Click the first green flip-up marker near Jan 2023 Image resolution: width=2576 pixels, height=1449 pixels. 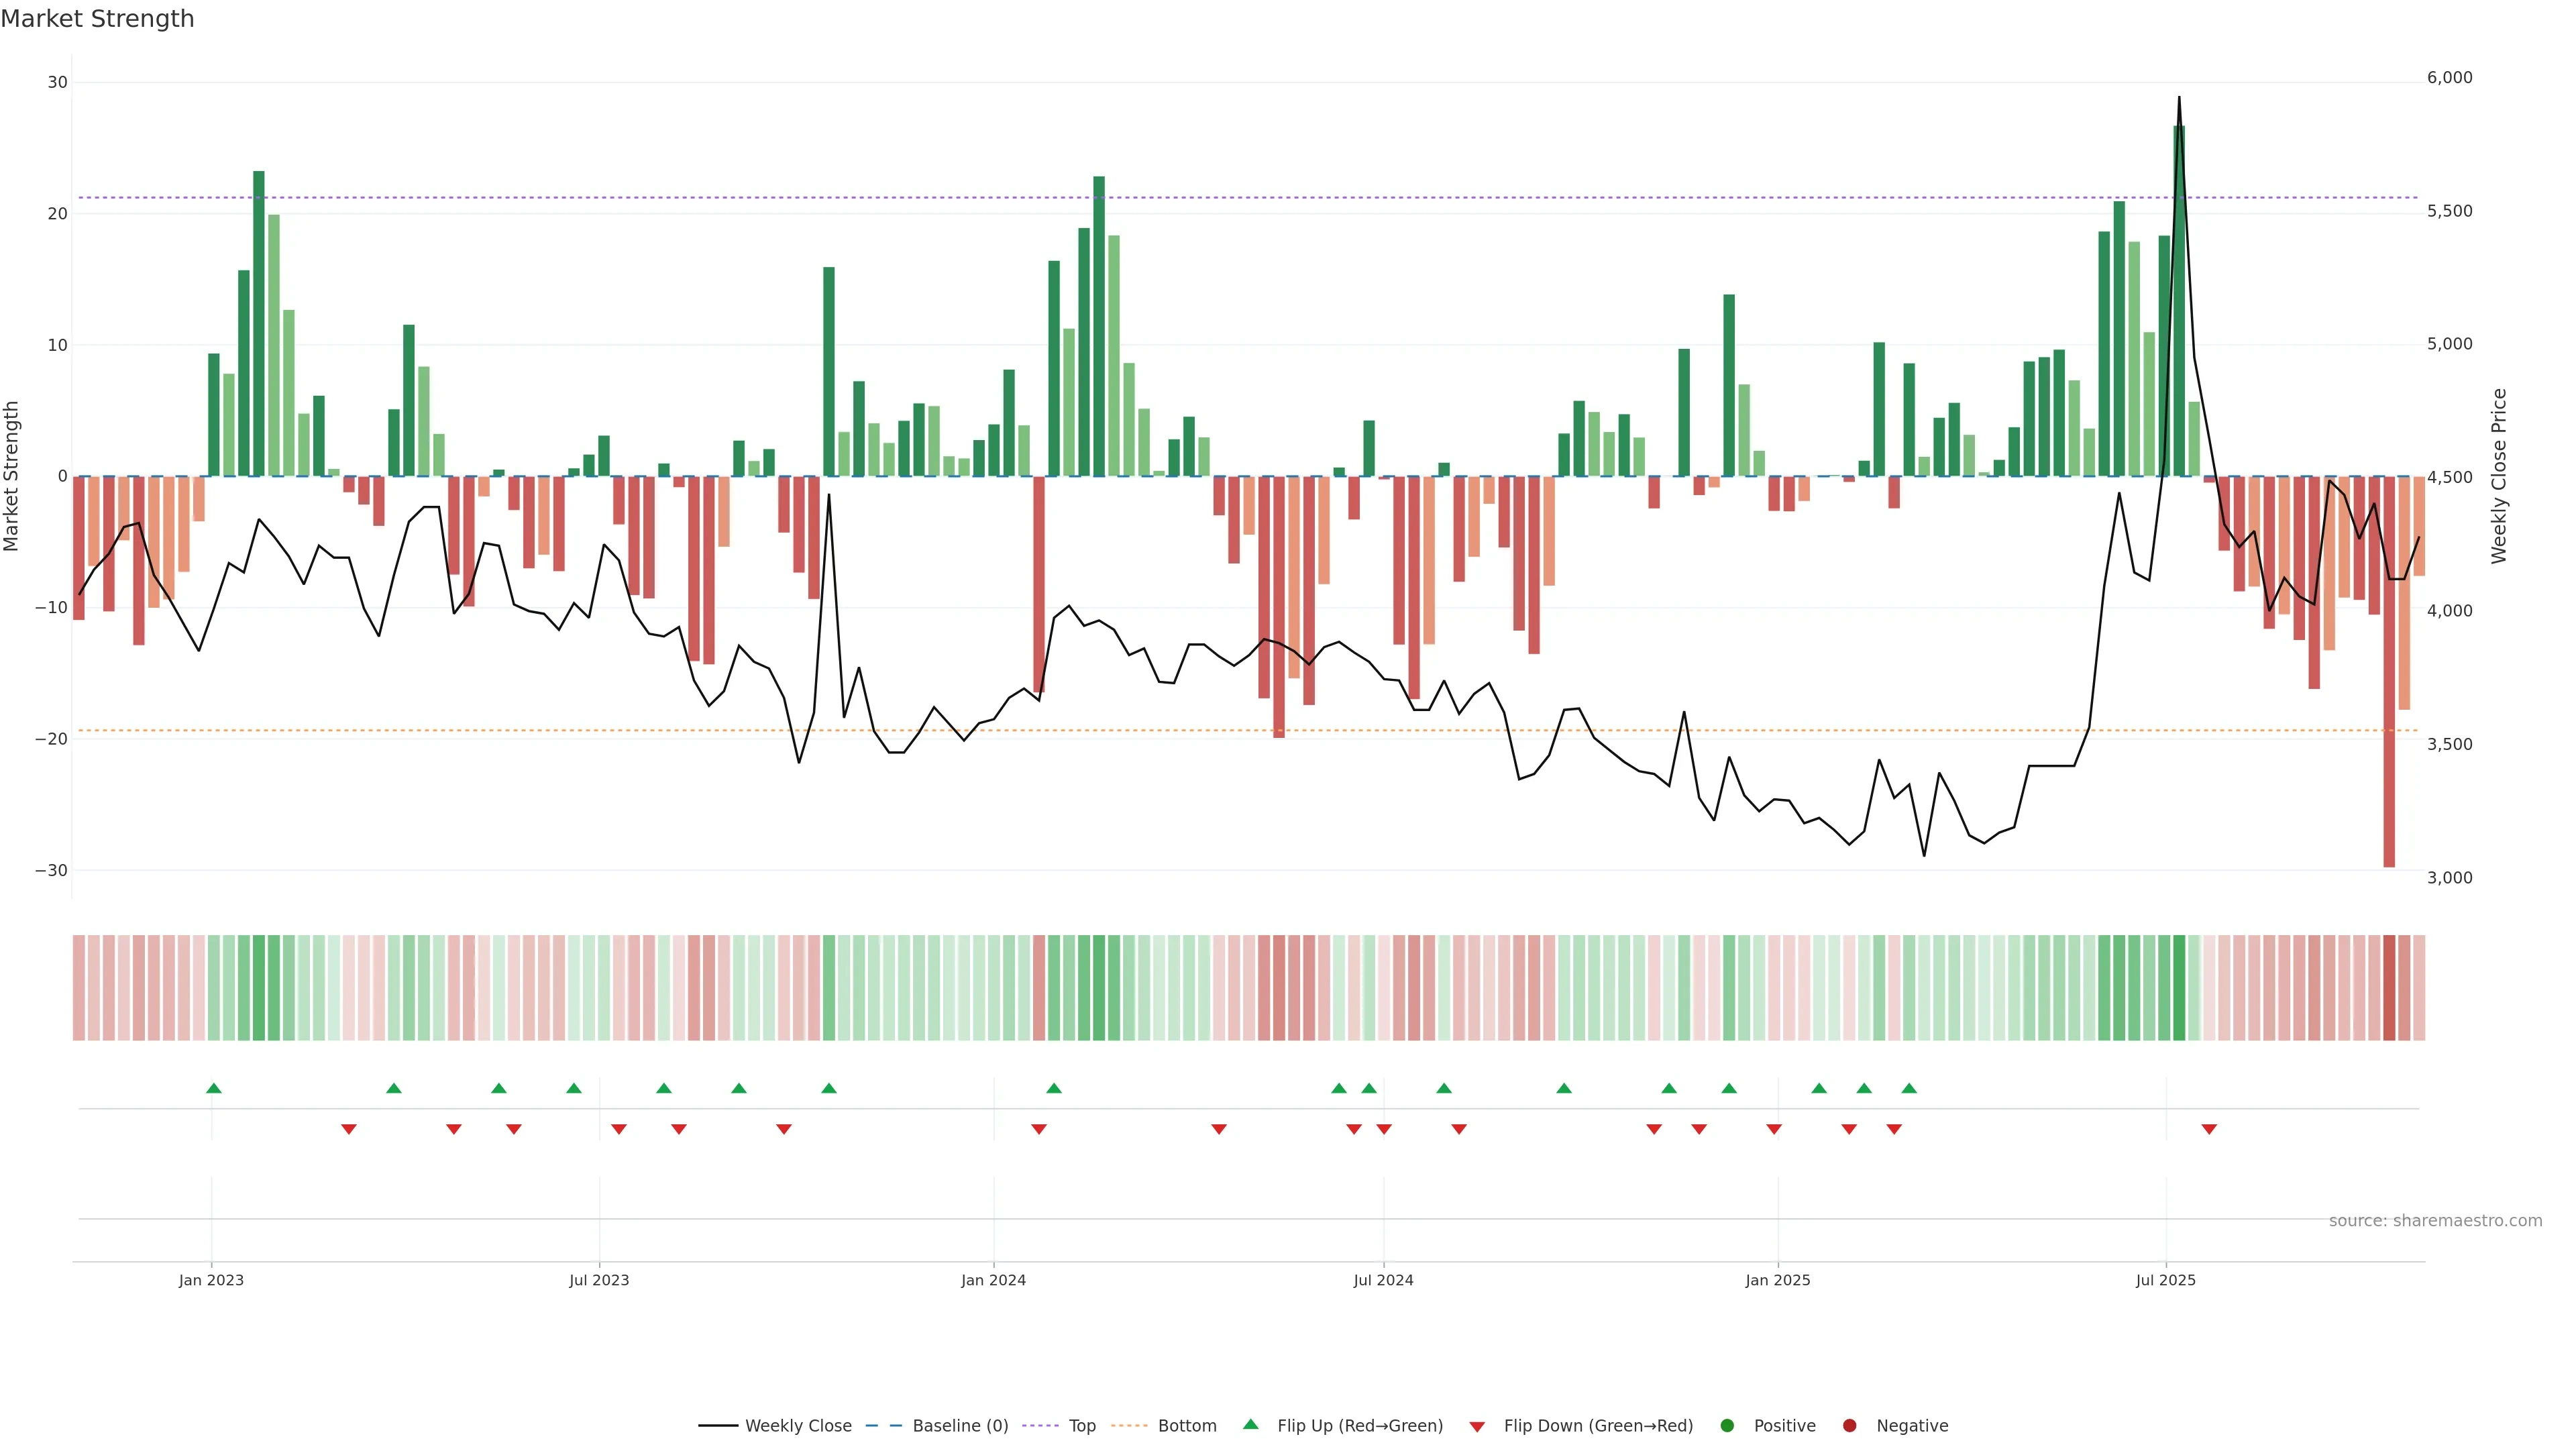213,1088
